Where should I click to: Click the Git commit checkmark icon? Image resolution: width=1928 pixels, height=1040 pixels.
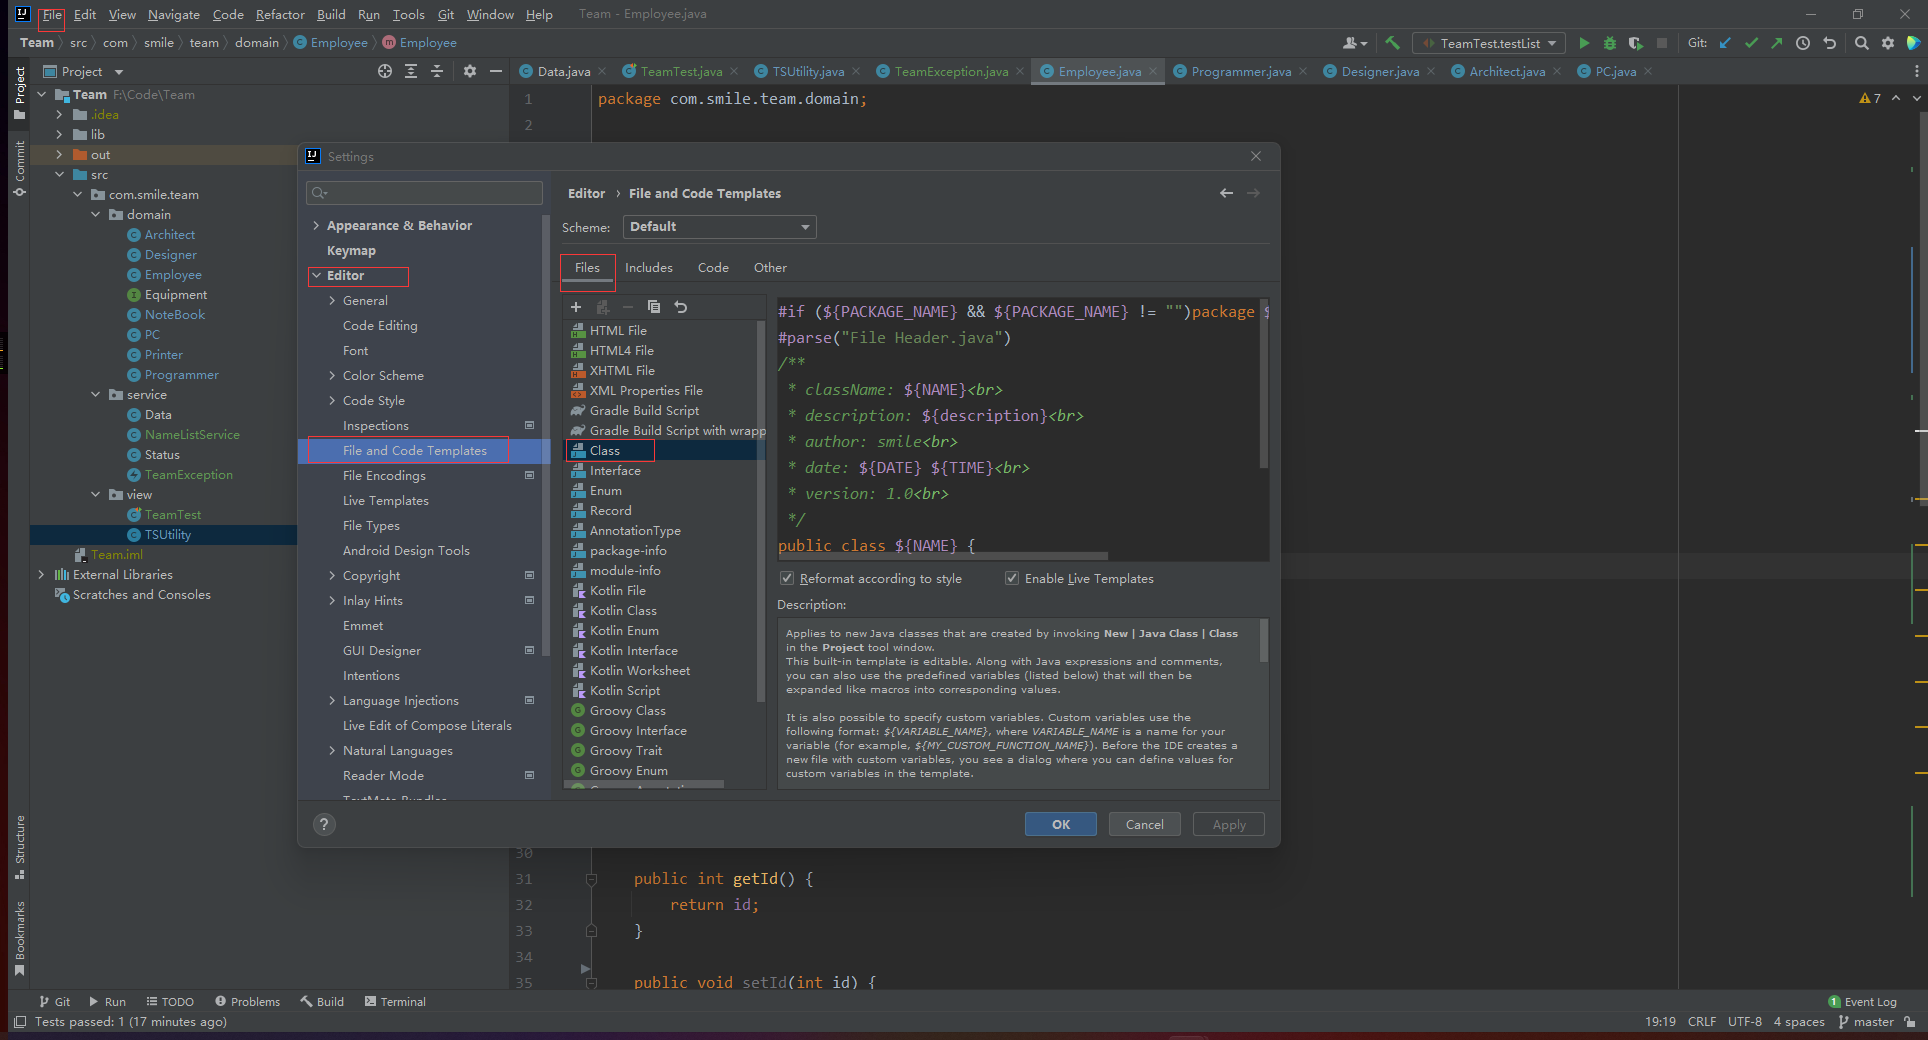coord(1751,43)
